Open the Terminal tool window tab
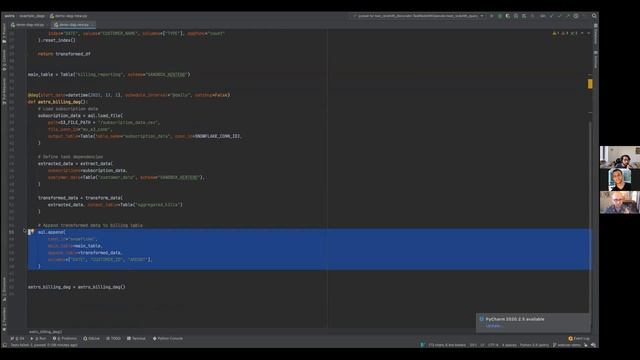640x360 pixels. (136, 338)
